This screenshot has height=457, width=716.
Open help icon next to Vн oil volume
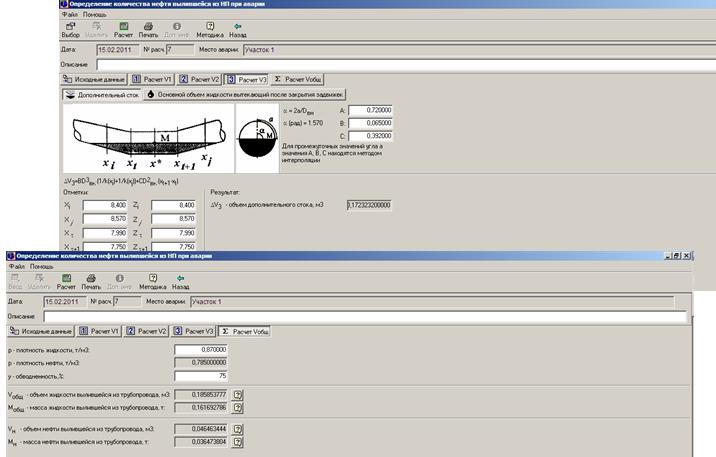point(238,427)
